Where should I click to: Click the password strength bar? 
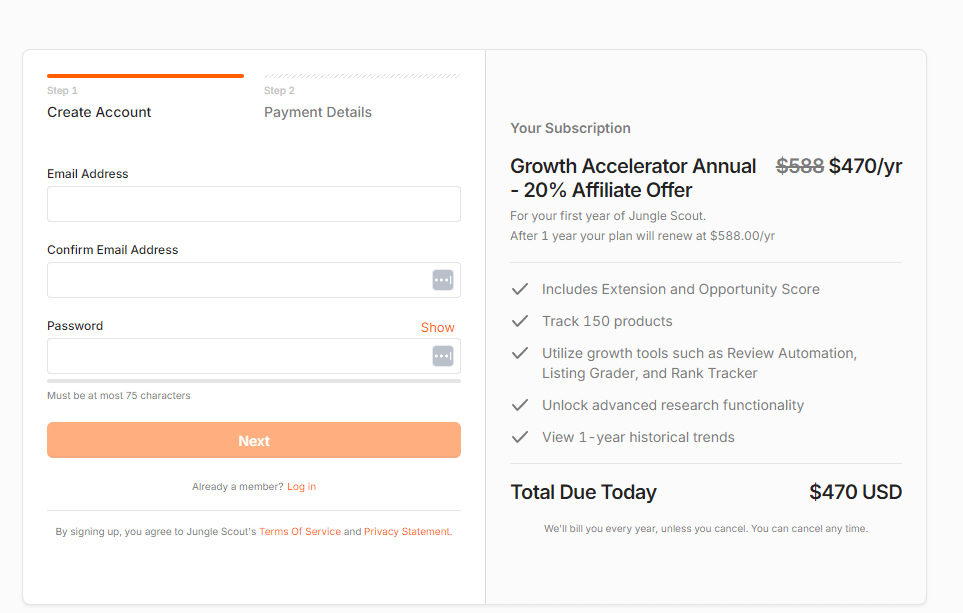[x=254, y=381]
